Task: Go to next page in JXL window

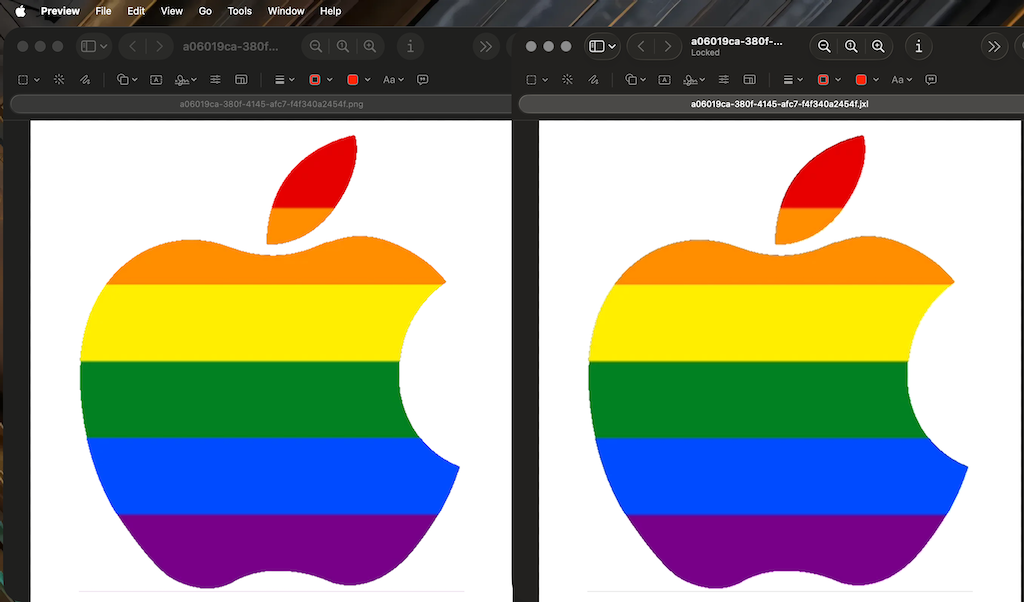Action: [x=667, y=46]
